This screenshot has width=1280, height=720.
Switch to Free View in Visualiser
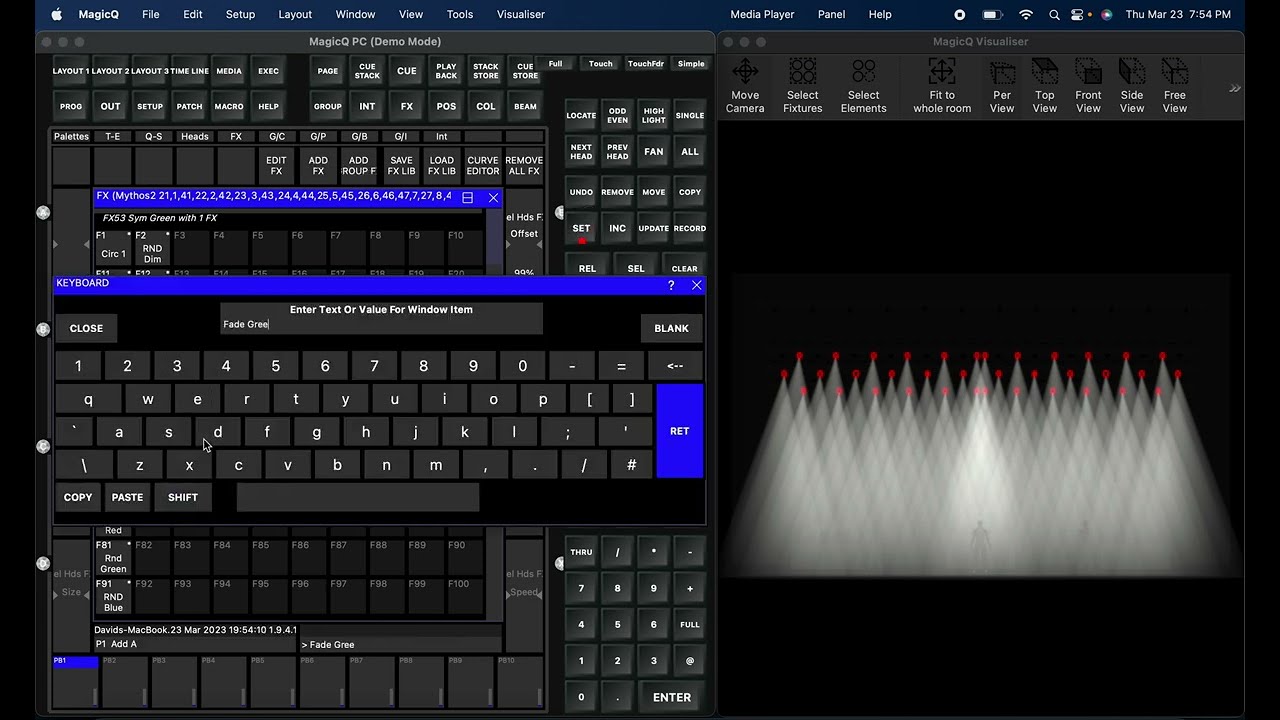point(1175,86)
